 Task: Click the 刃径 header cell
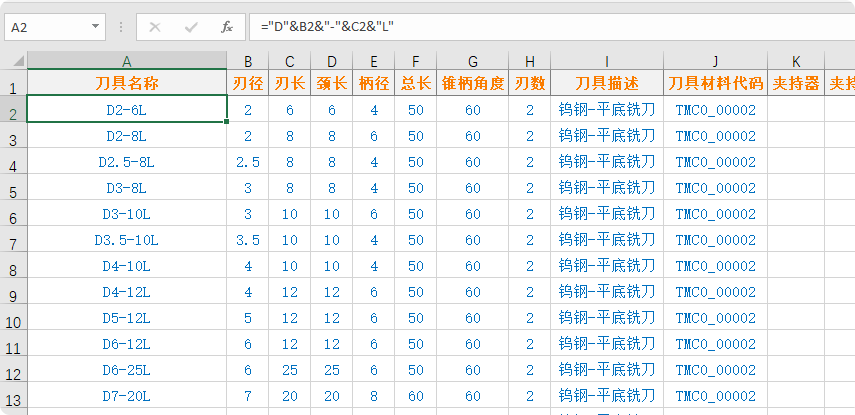(248, 83)
